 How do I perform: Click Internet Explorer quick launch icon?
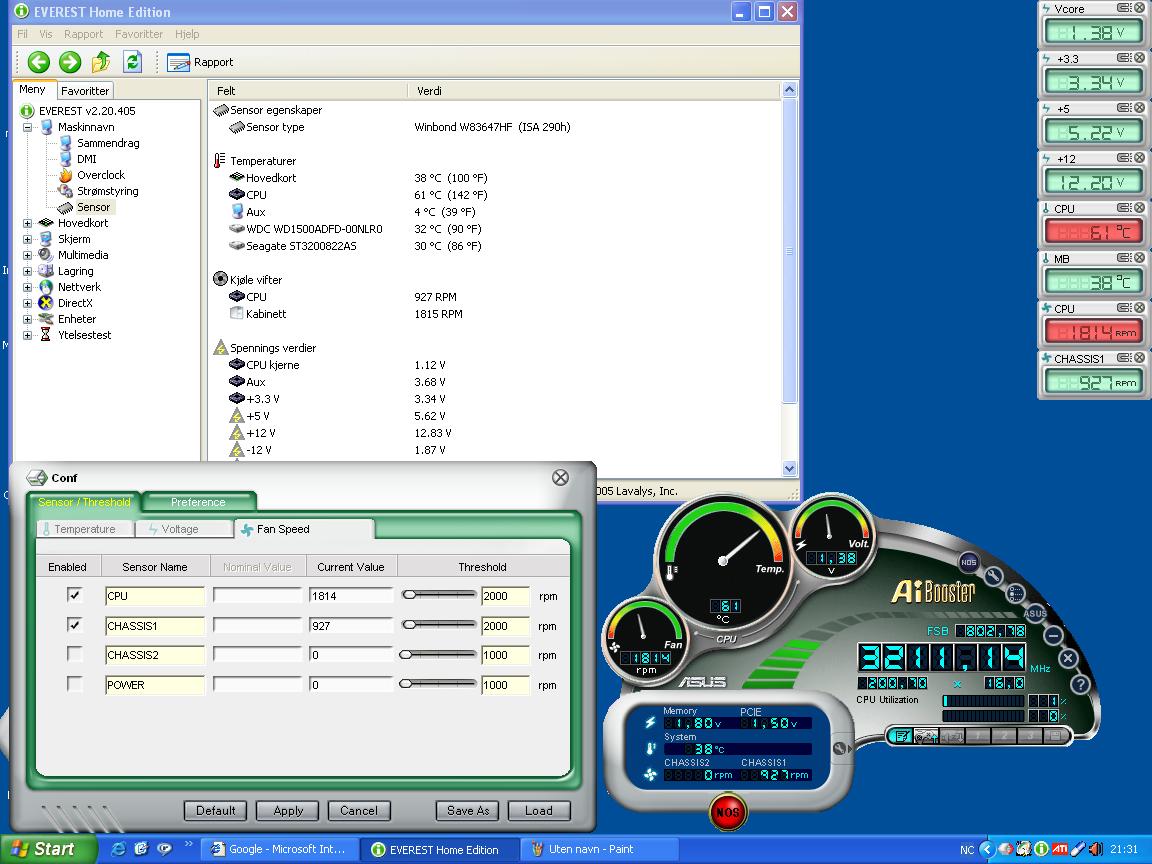[118, 849]
